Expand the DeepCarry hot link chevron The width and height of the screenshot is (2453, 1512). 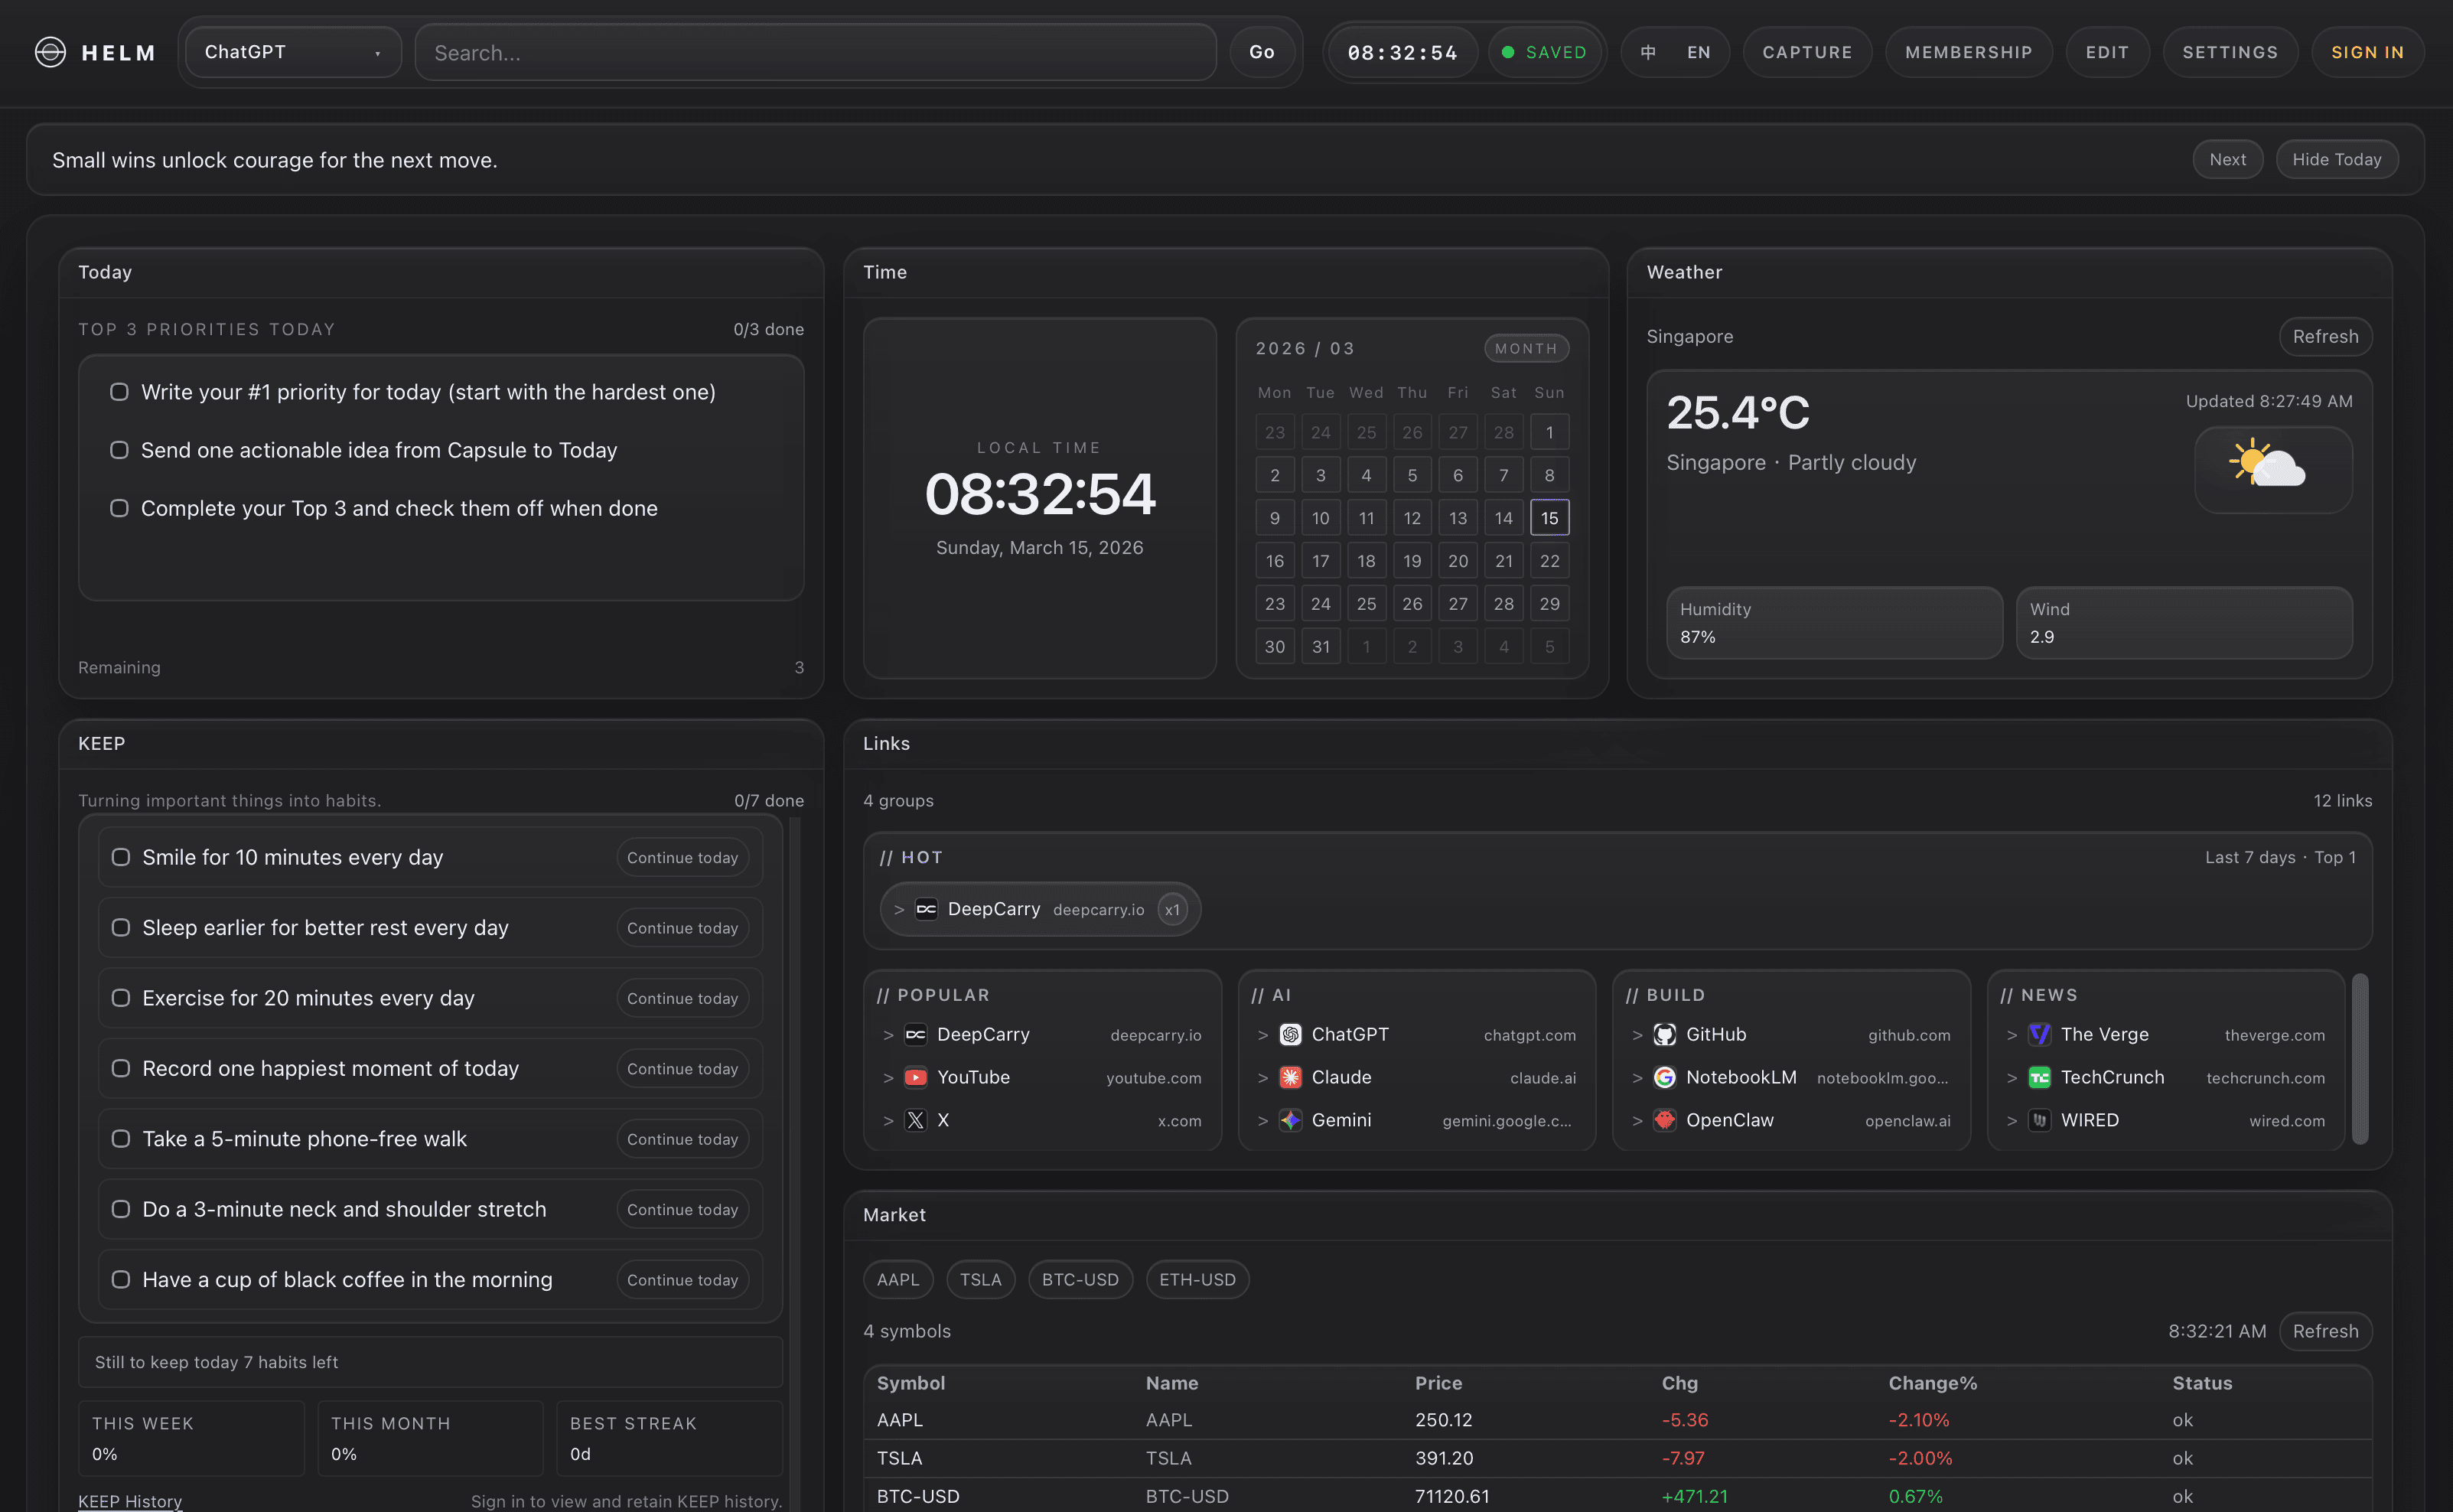click(x=899, y=909)
